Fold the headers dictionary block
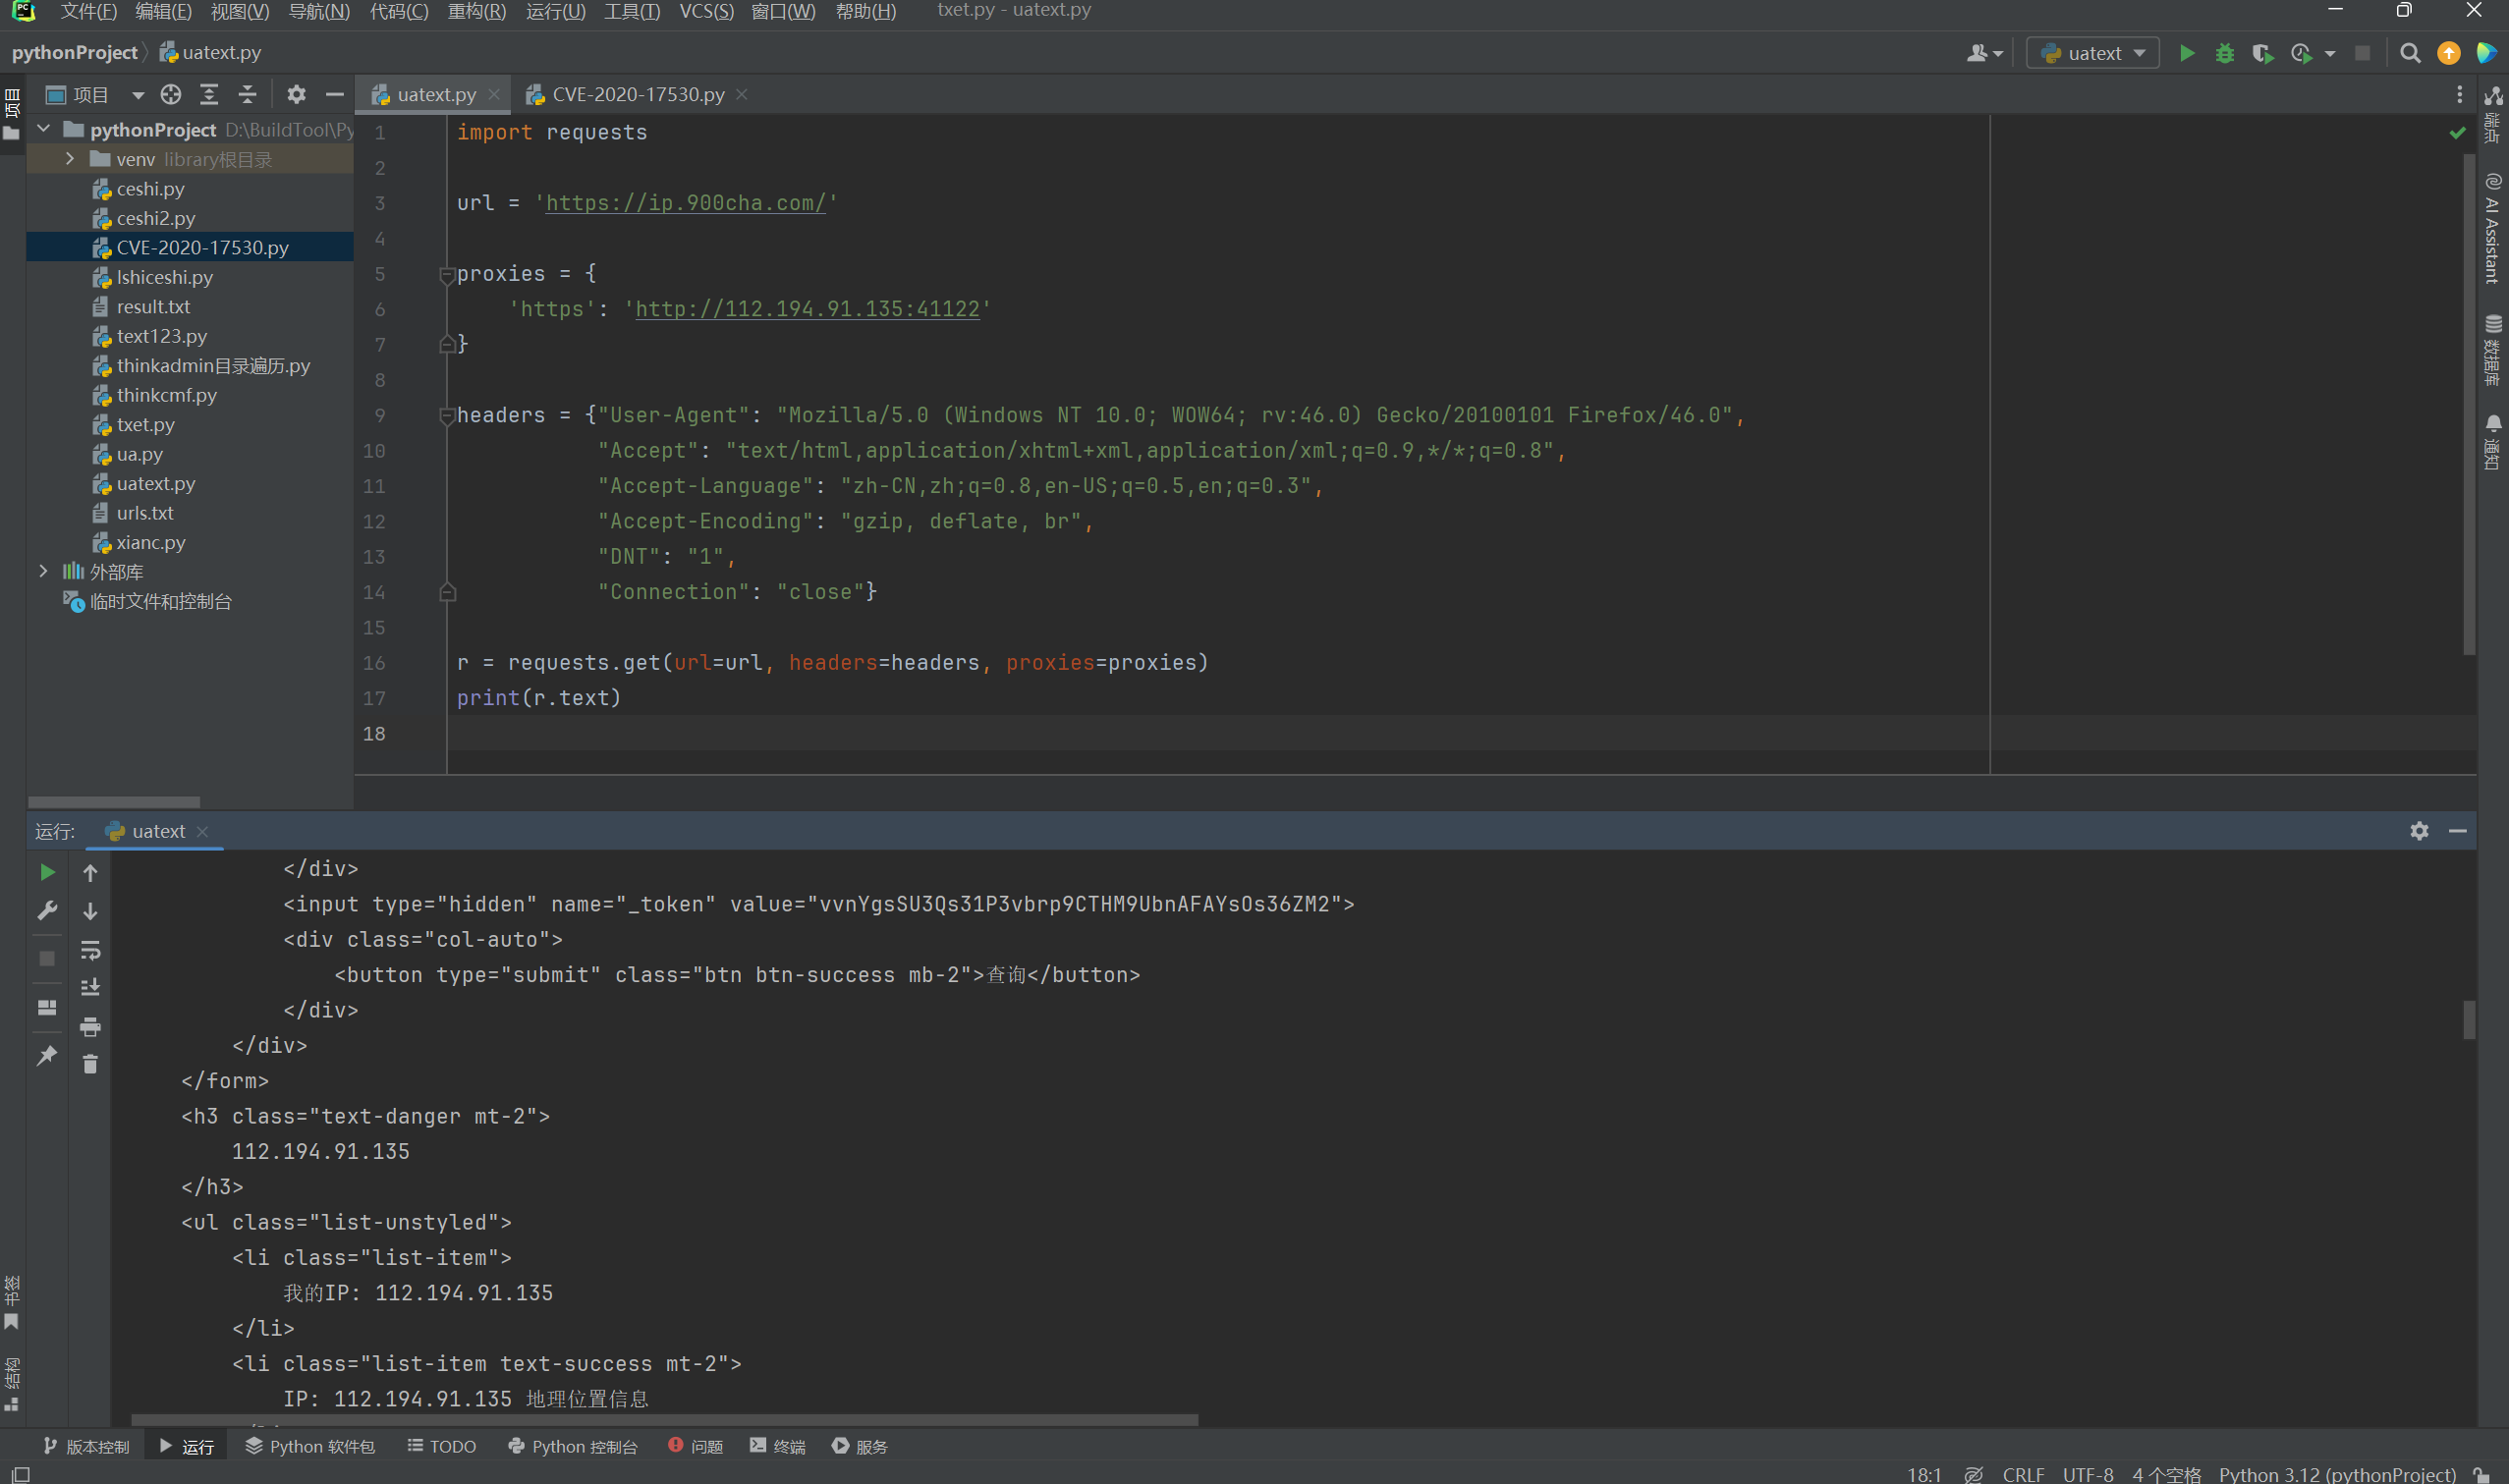The height and width of the screenshot is (1484, 2509). [x=447, y=415]
